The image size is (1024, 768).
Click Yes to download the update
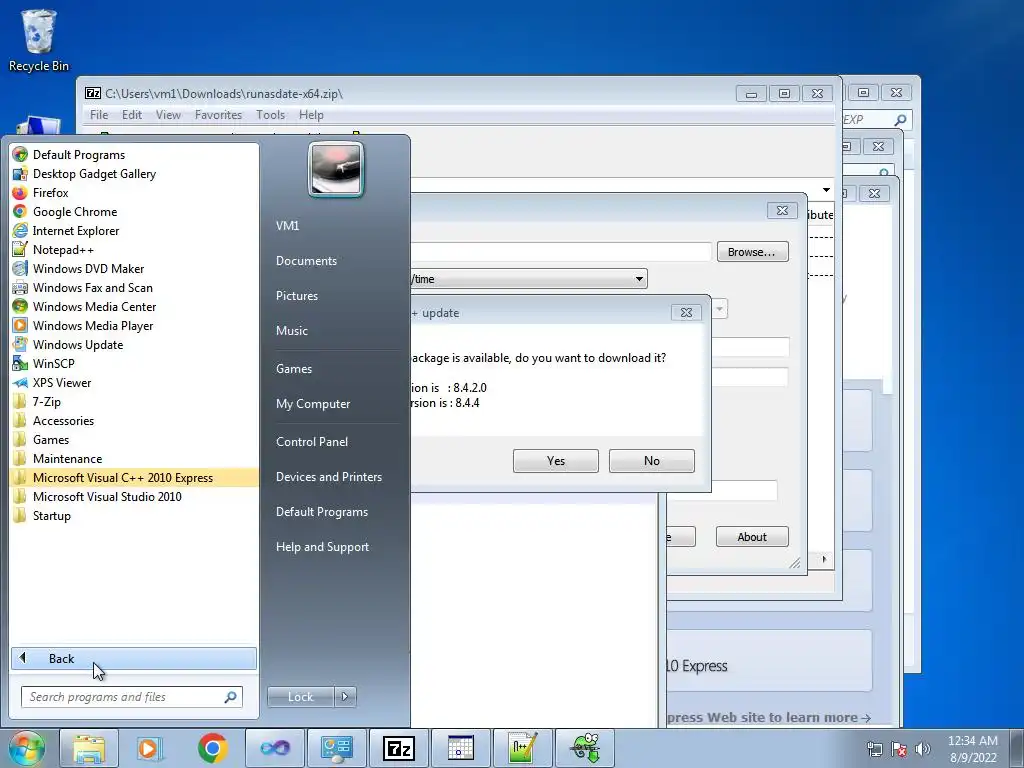[x=556, y=460]
